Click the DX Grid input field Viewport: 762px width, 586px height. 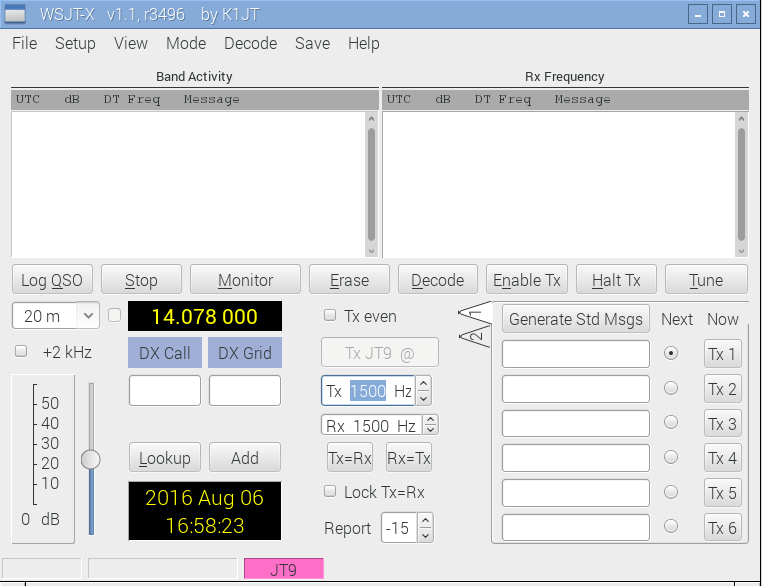[x=245, y=390]
